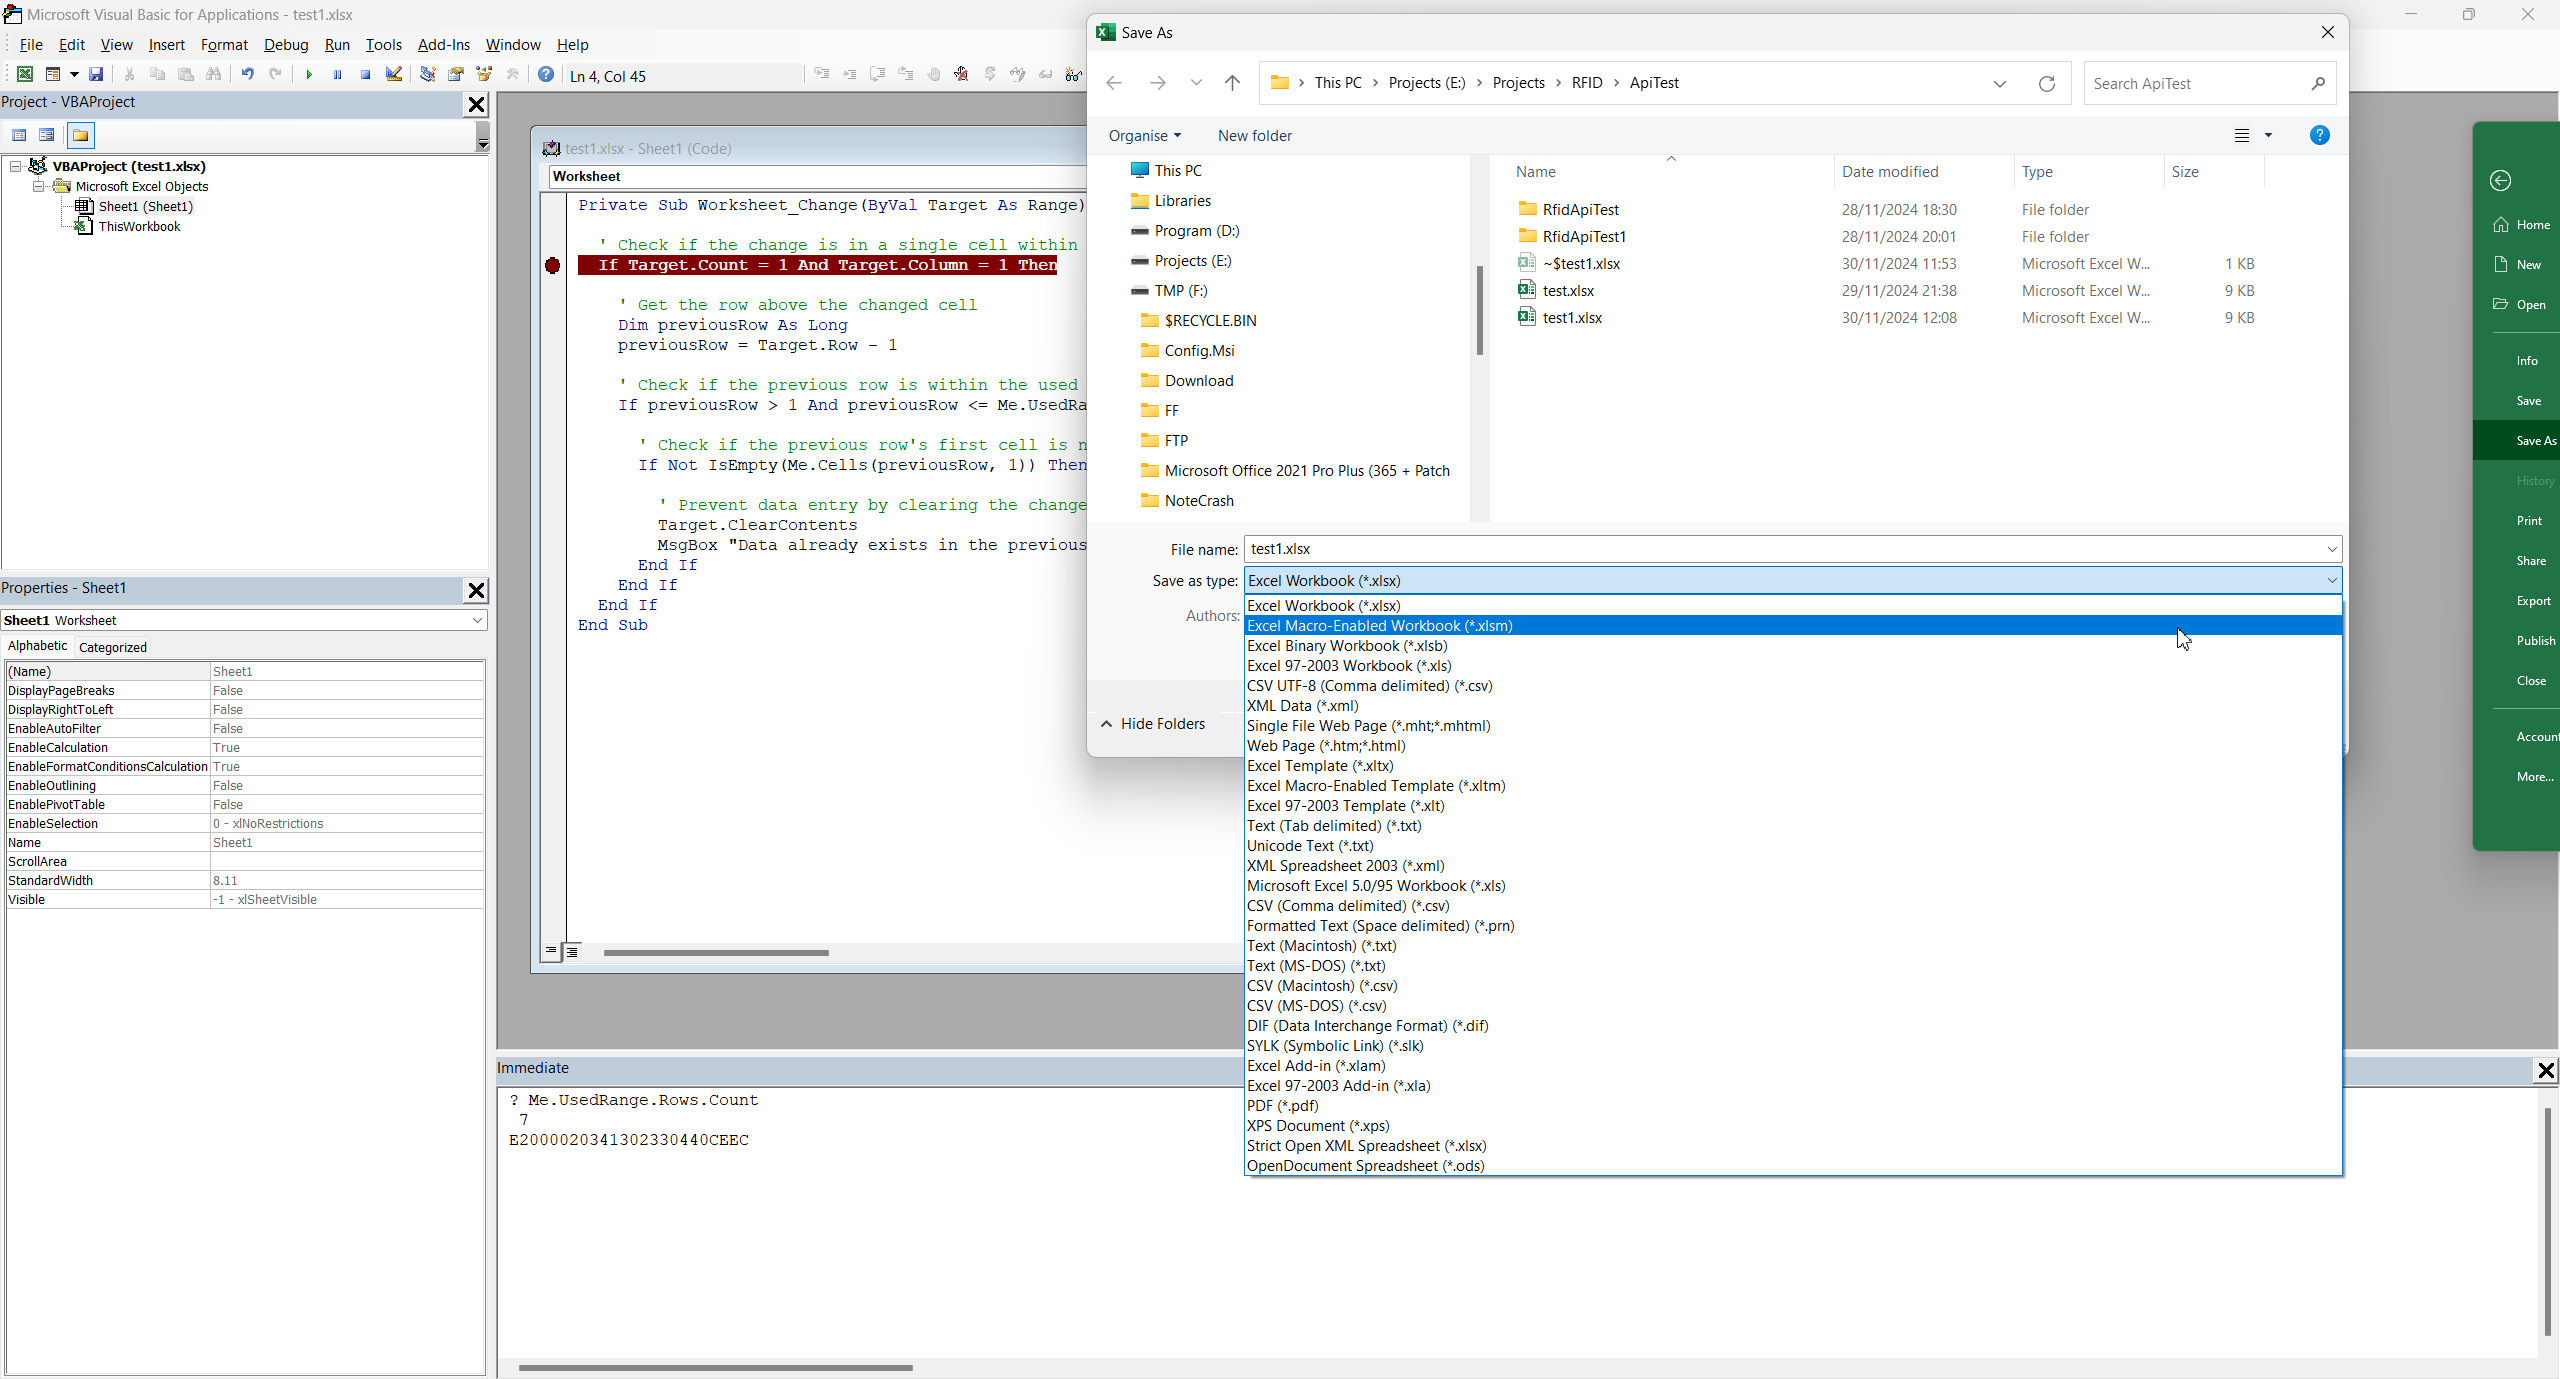Collapse the VBAProject (test1.xlsx) tree node

16,166
